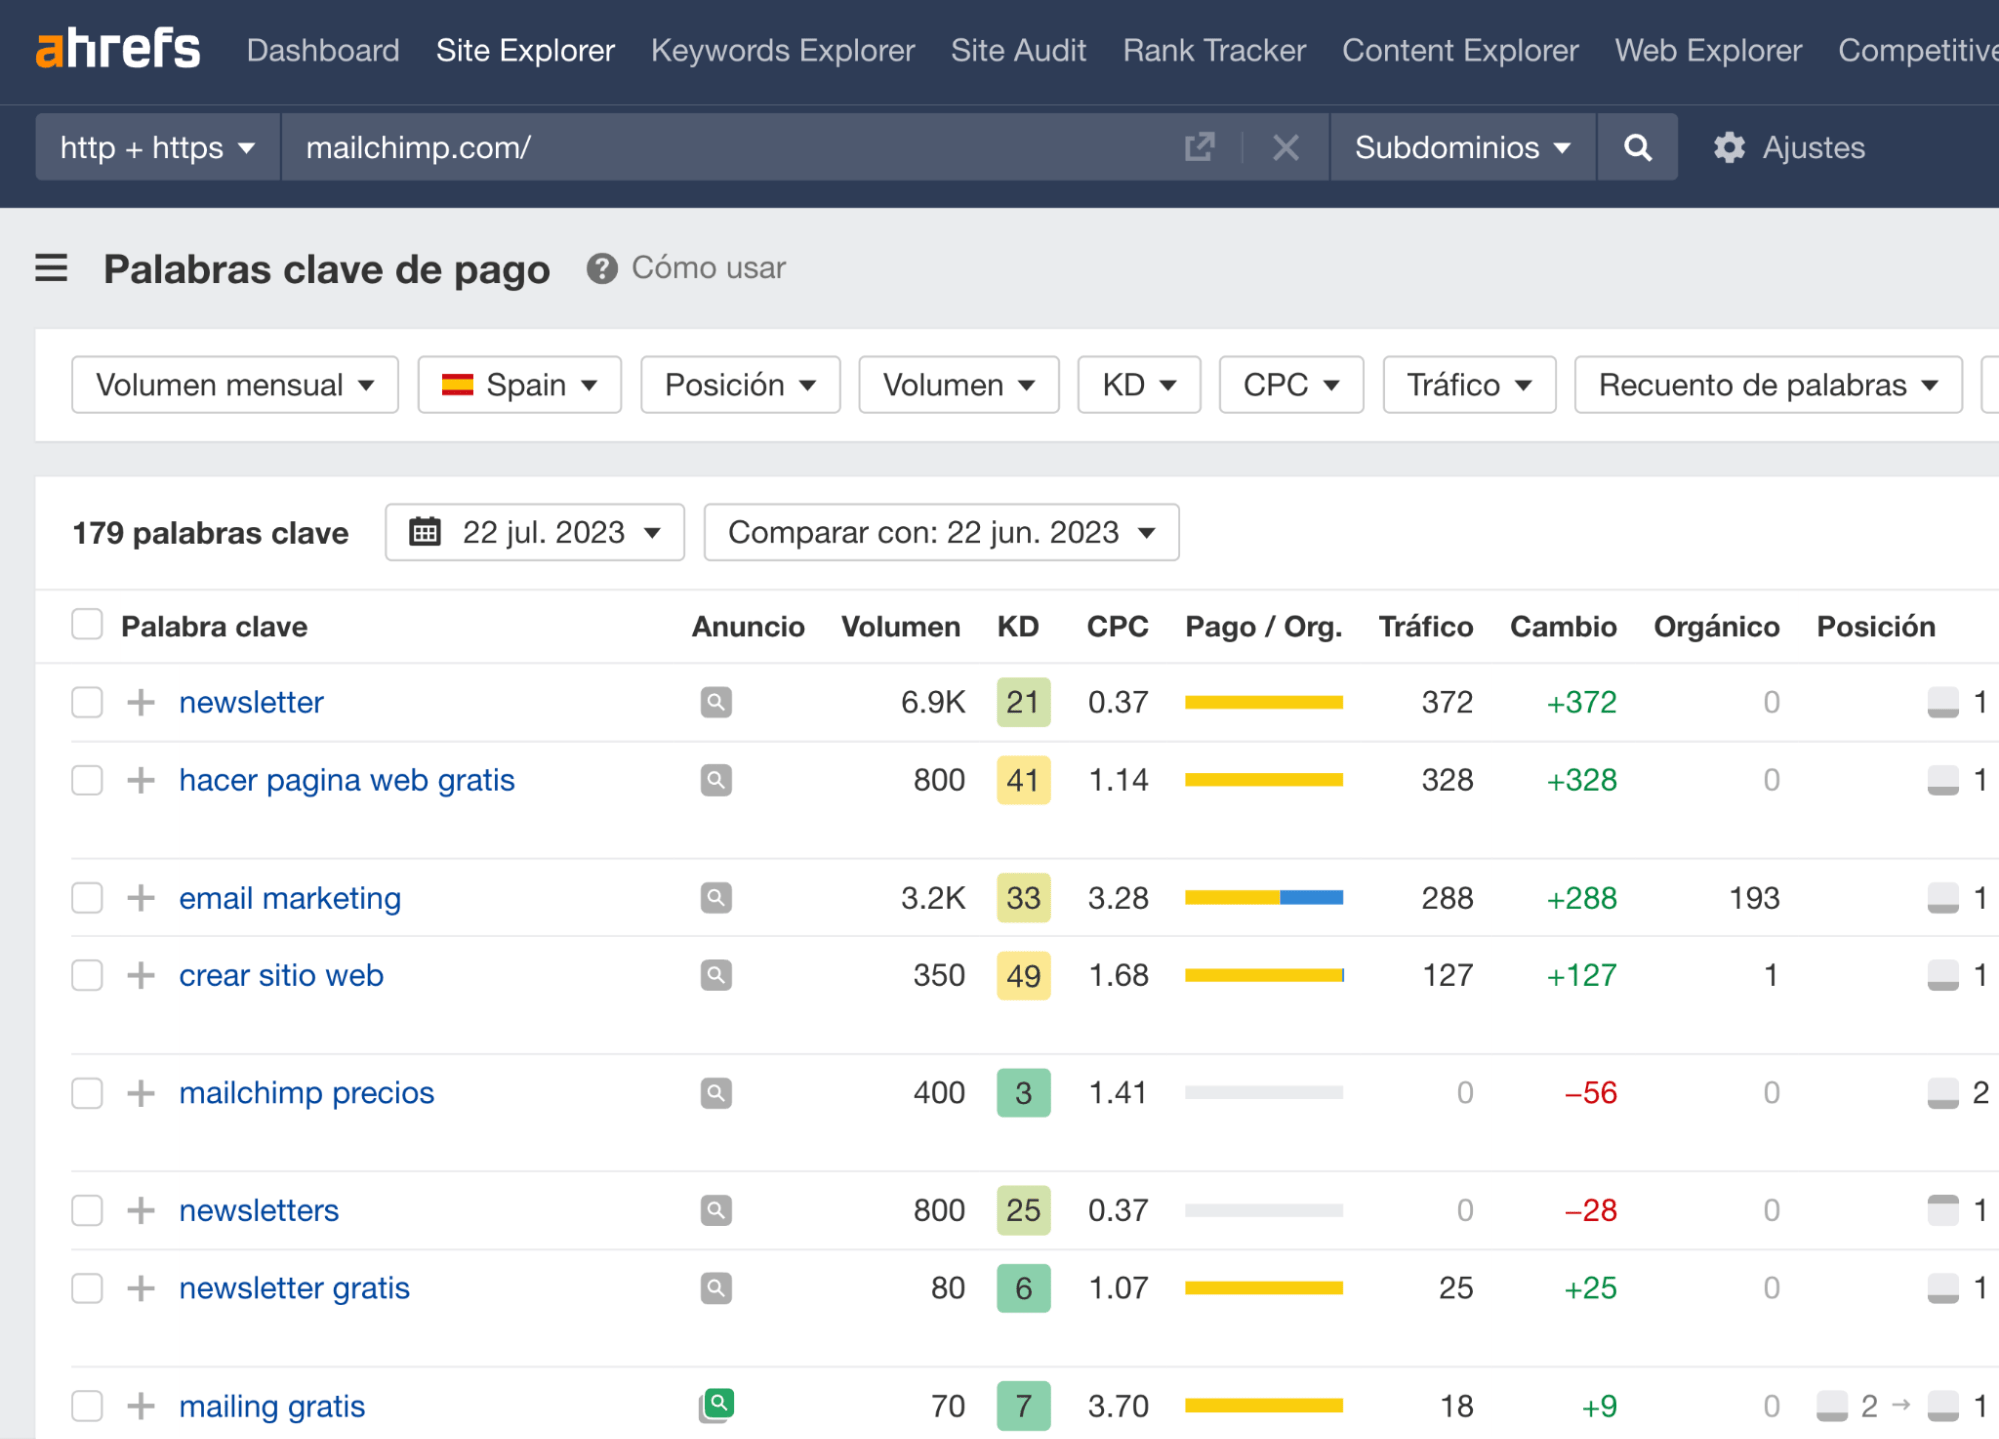Clear the URL with X icon
1999x1439 pixels.
[x=1286, y=148]
